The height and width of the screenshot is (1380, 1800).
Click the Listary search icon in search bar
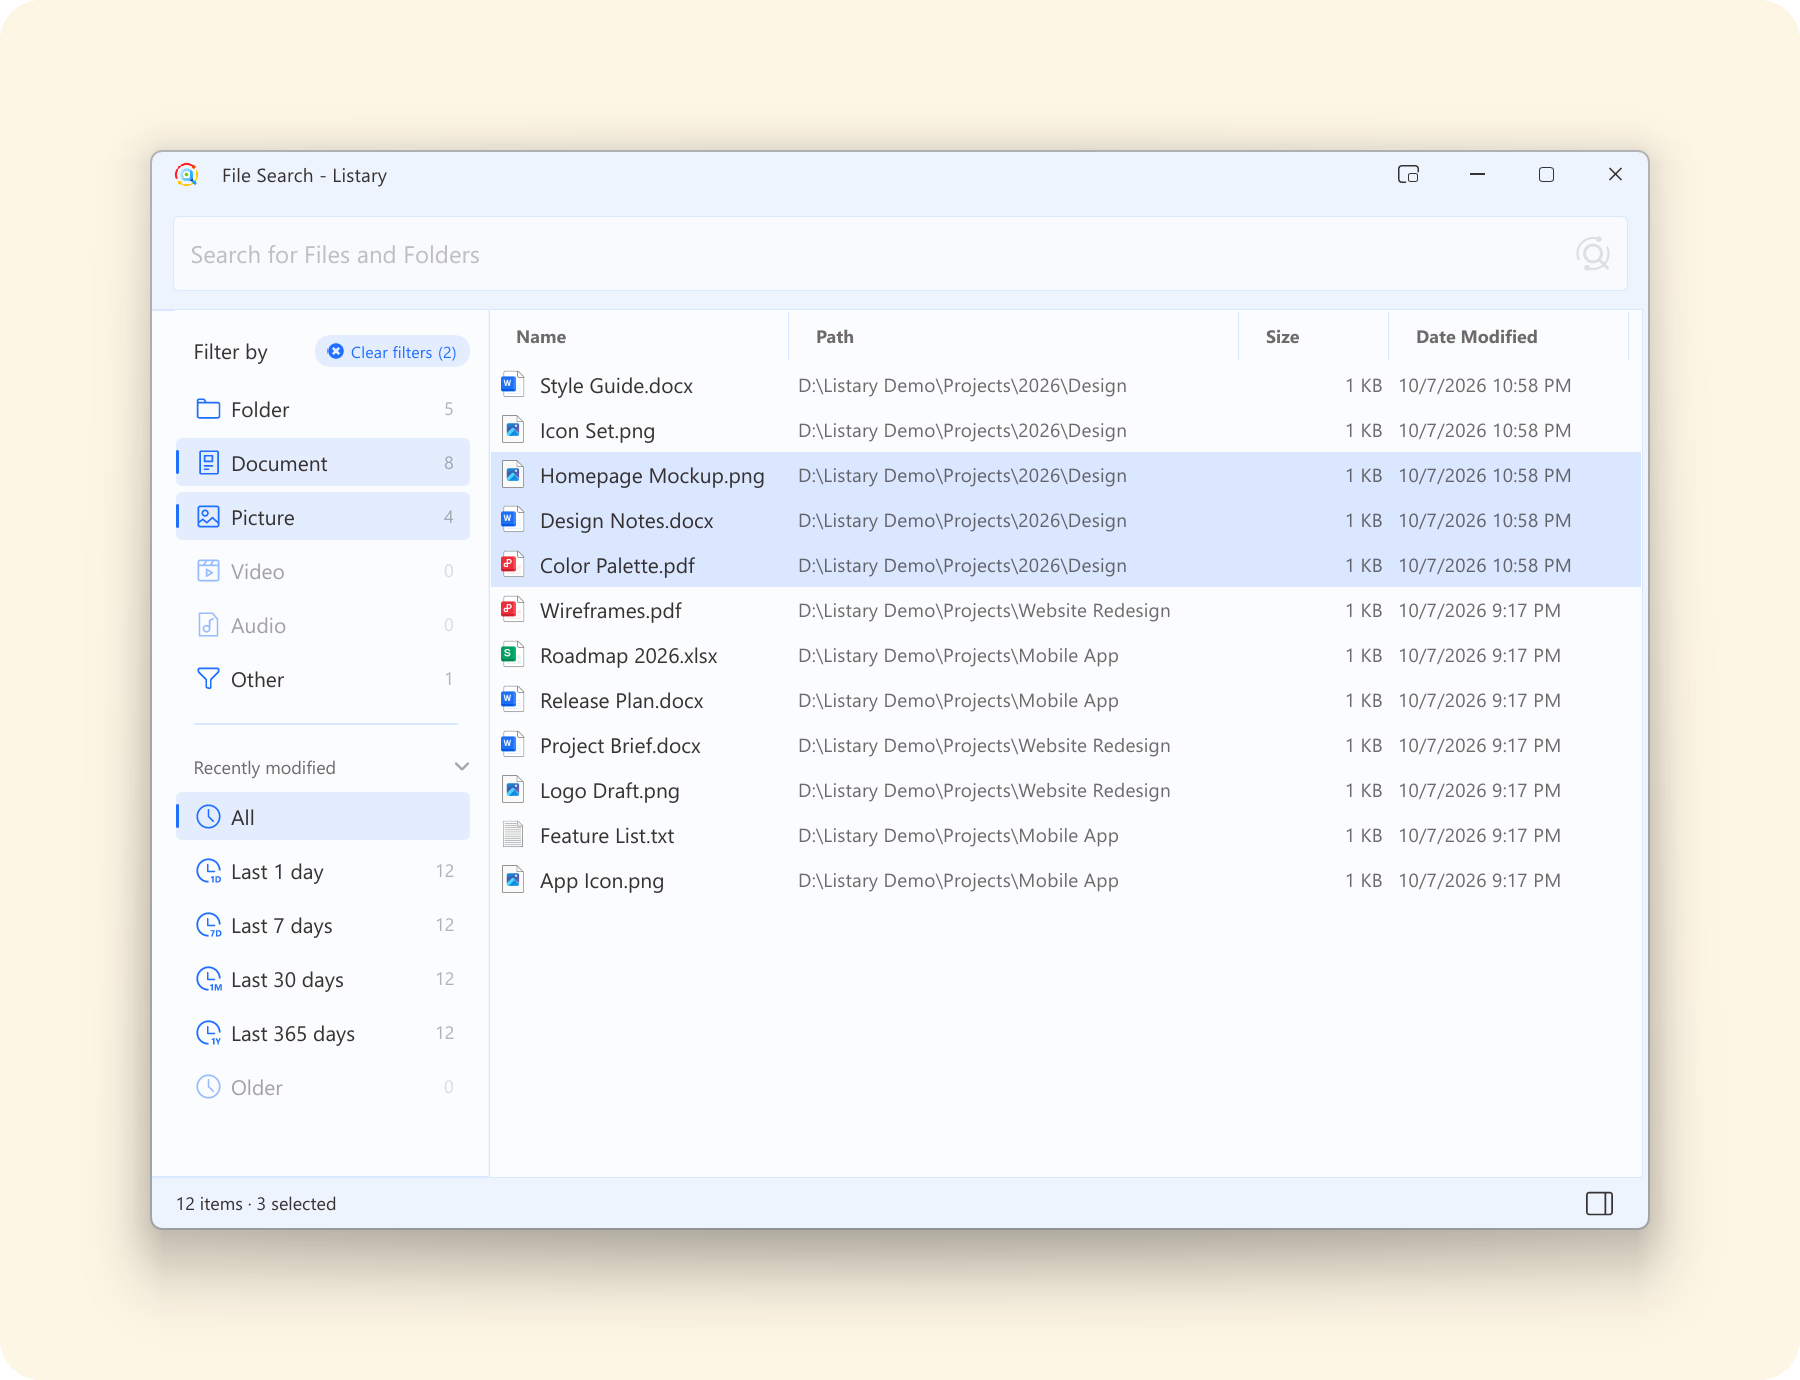[x=1592, y=254]
